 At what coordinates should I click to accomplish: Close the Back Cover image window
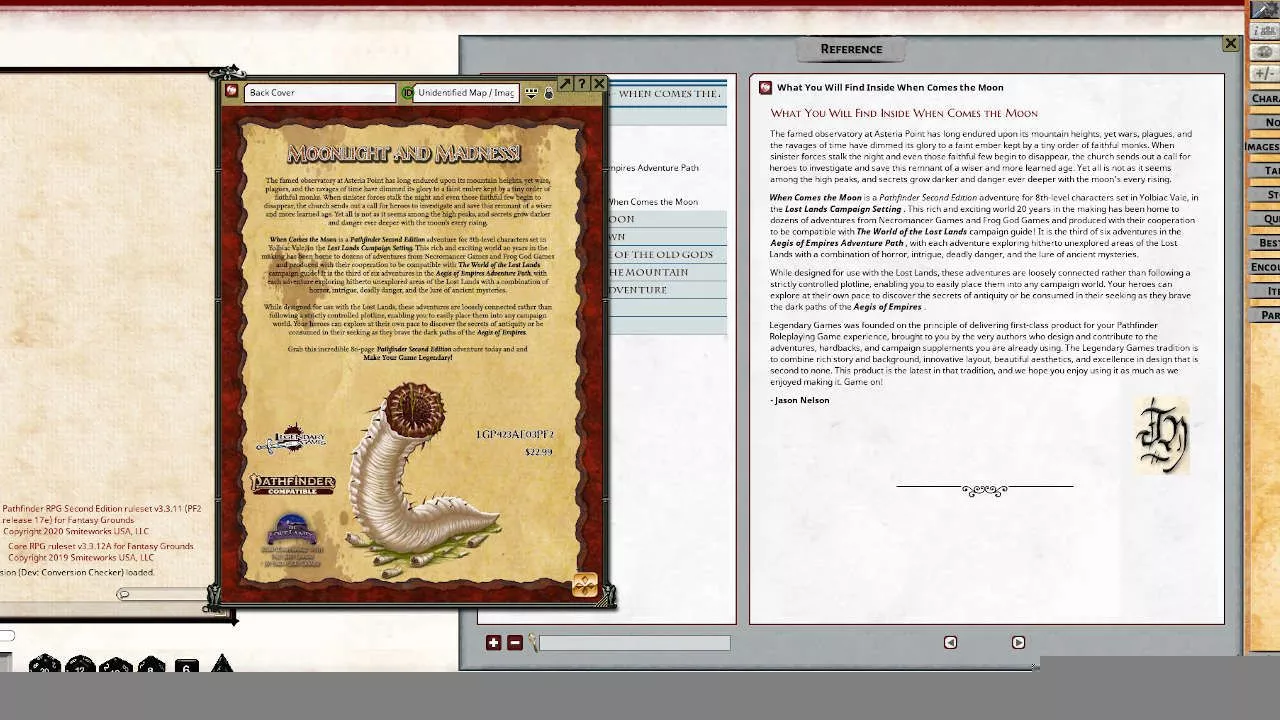[598, 84]
